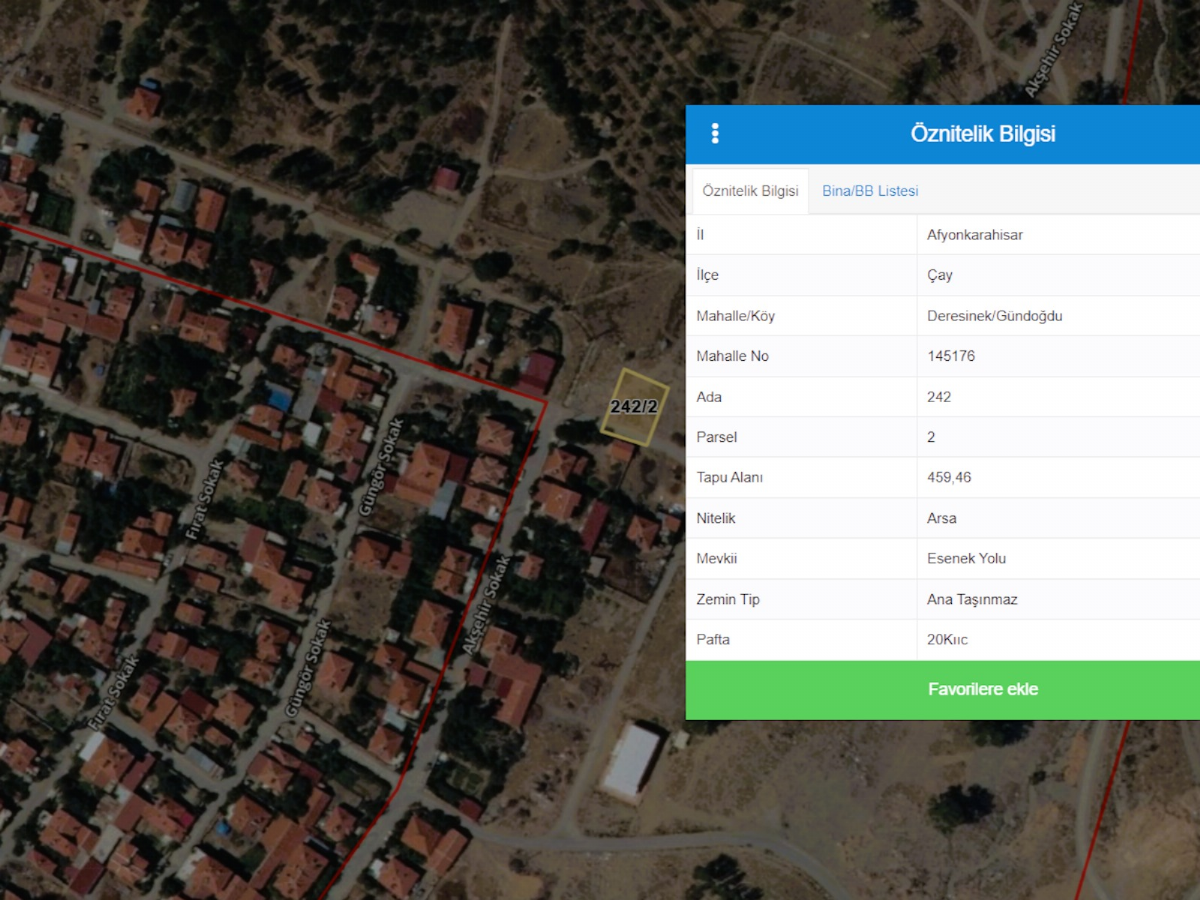Image resolution: width=1200 pixels, height=900 pixels.
Task: Click the Favorilere ekle button
Action: pyautogui.click(x=983, y=689)
